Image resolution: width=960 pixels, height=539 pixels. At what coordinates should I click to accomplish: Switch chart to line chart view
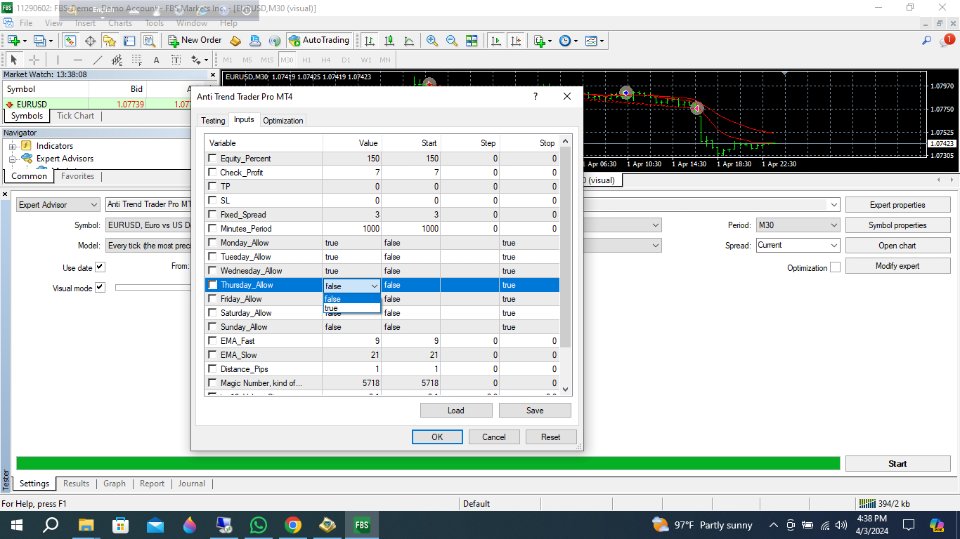pyautogui.click(x=409, y=40)
